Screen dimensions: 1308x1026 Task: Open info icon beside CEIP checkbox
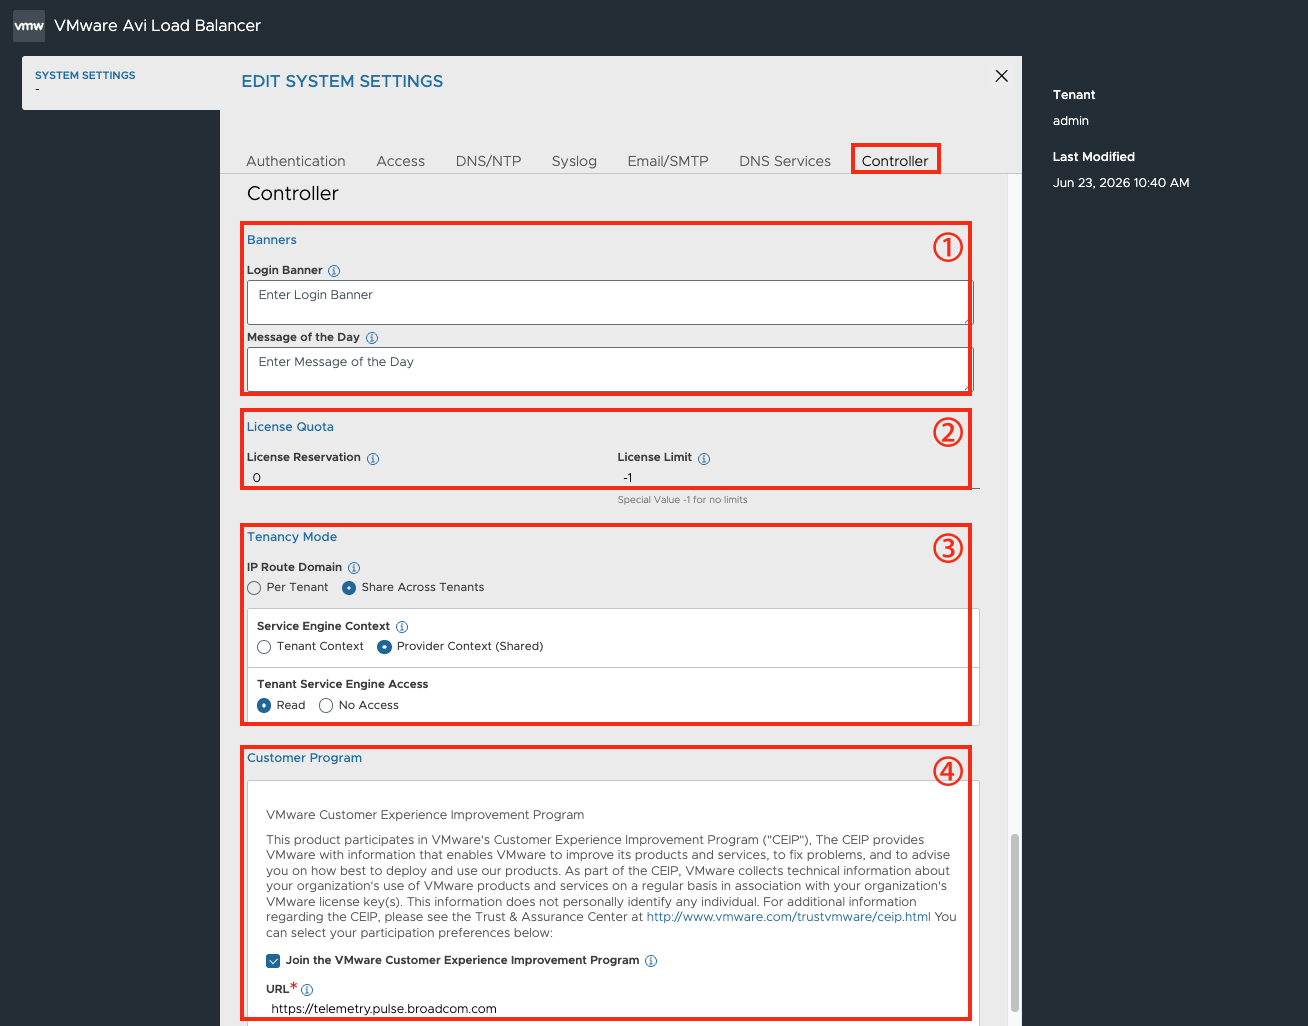tap(651, 961)
